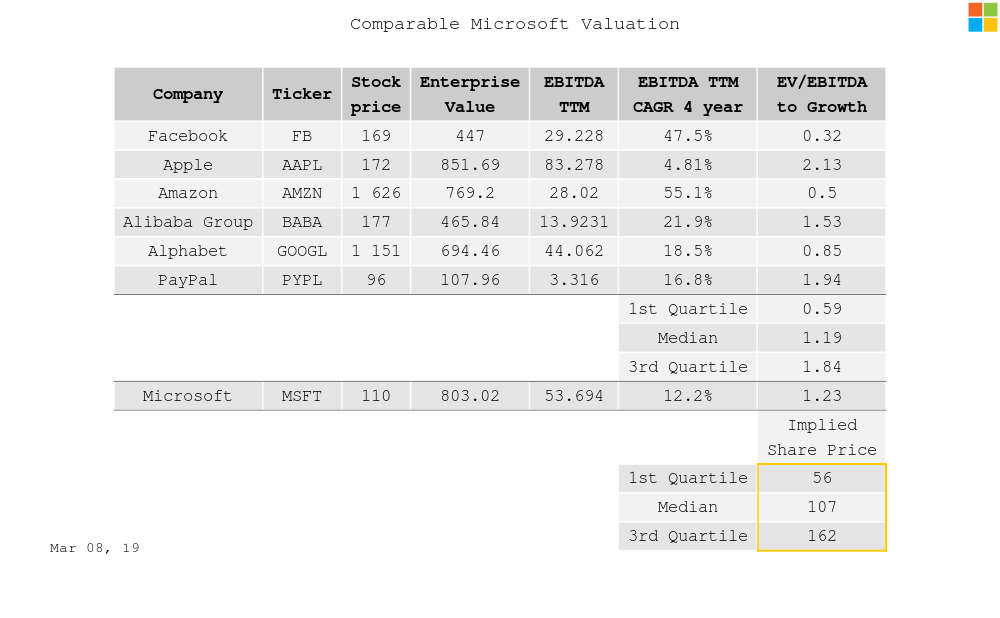Click the EV/EBITDA to Growth header
The image size is (1000, 618).
pyautogui.click(x=821, y=94)
